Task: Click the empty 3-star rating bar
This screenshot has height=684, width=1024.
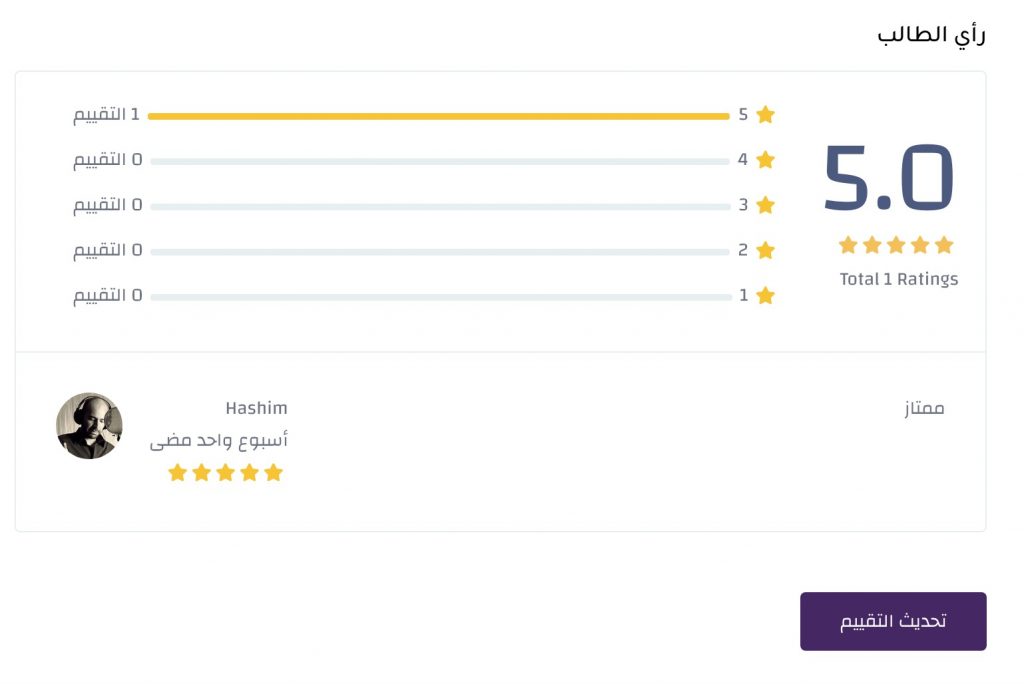Action: [440, 206]
